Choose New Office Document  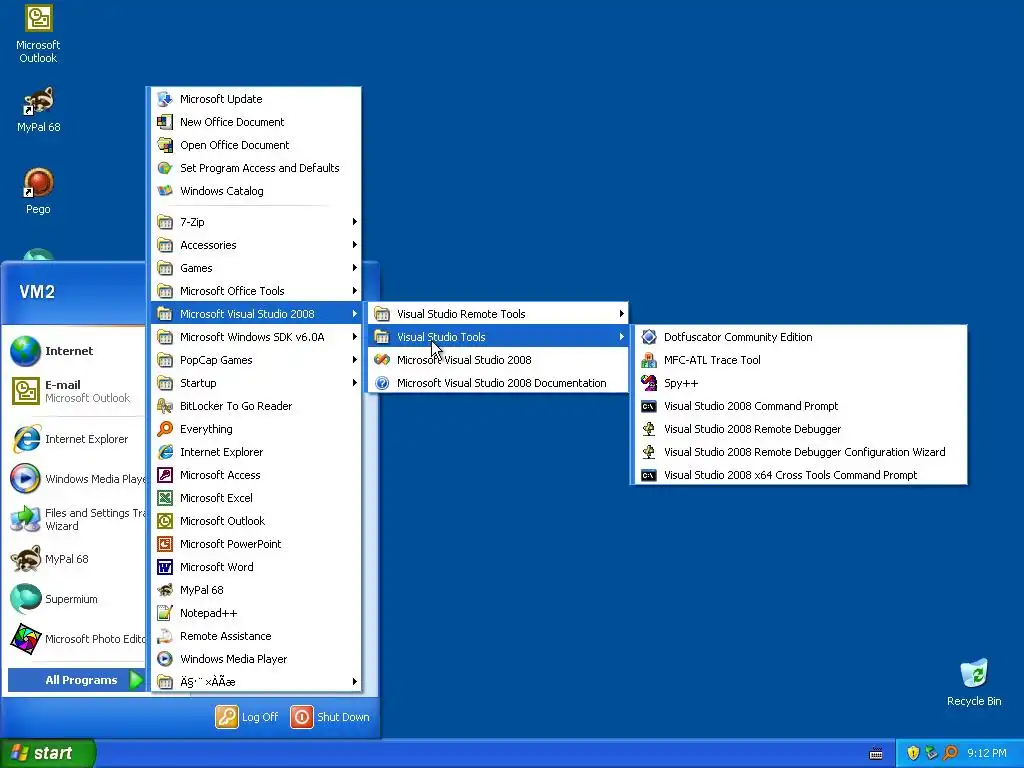pyautogui.click(x=256, y=121)
